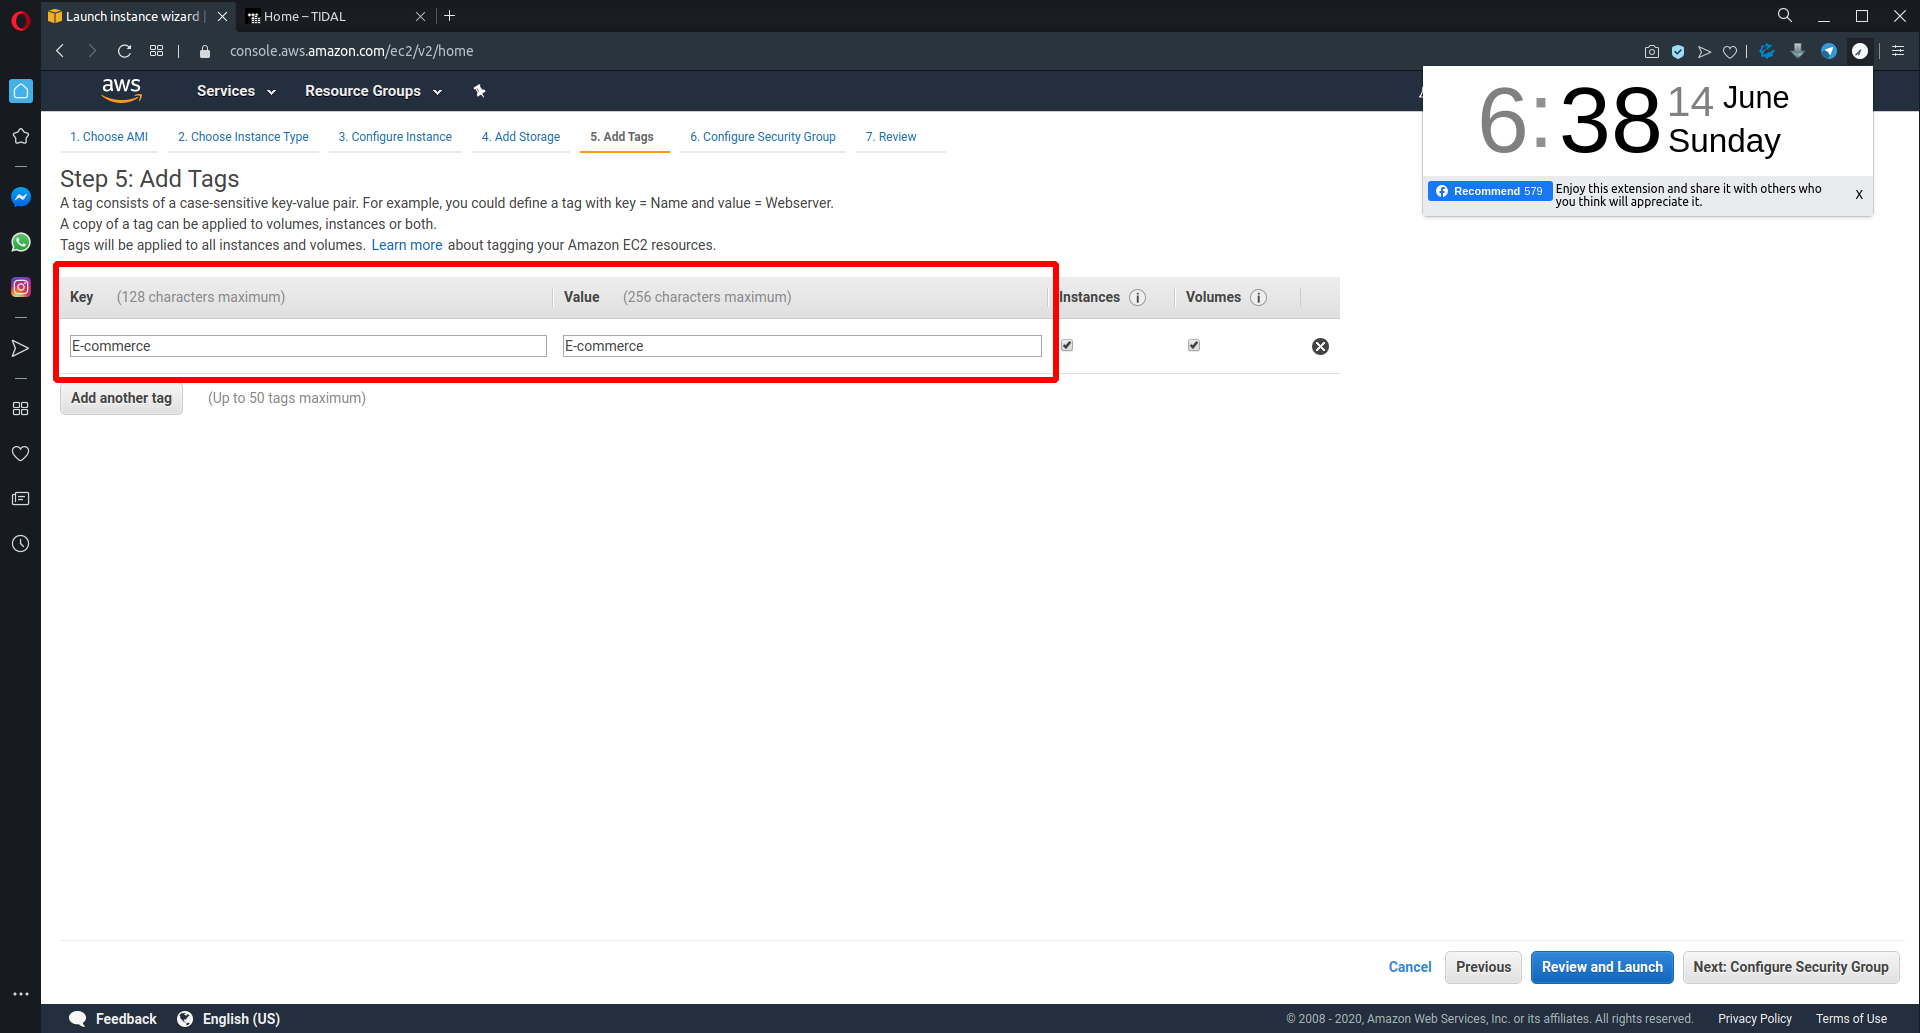Open Messenger in sidebar
The image size is (1920, 1033).
point(20,197)
